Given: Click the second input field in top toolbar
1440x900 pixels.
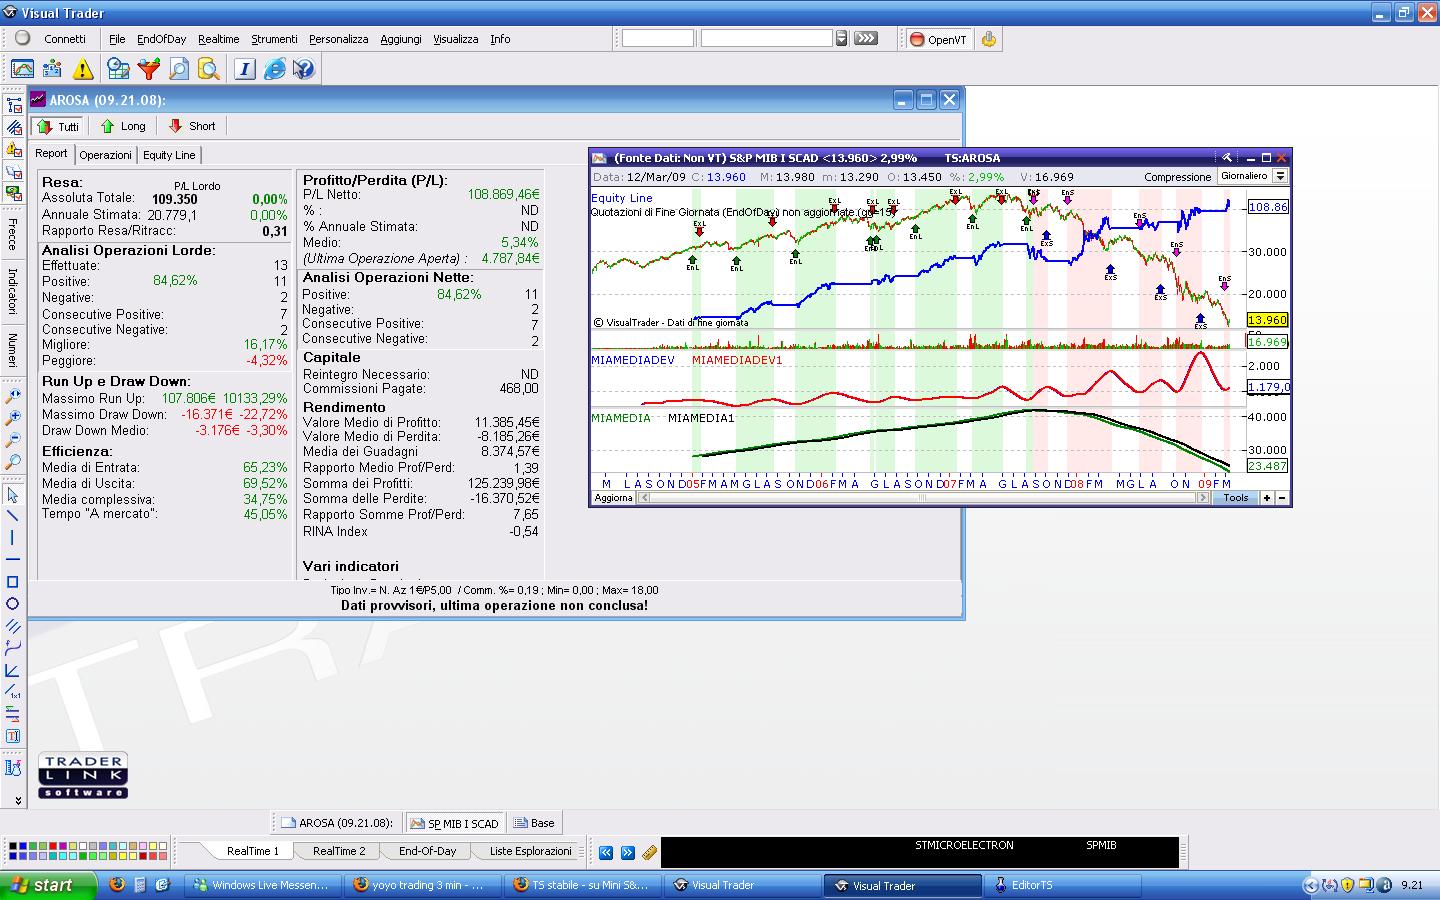Looking at the screenshot, I should pyautogui.click(x=767, y=38).
